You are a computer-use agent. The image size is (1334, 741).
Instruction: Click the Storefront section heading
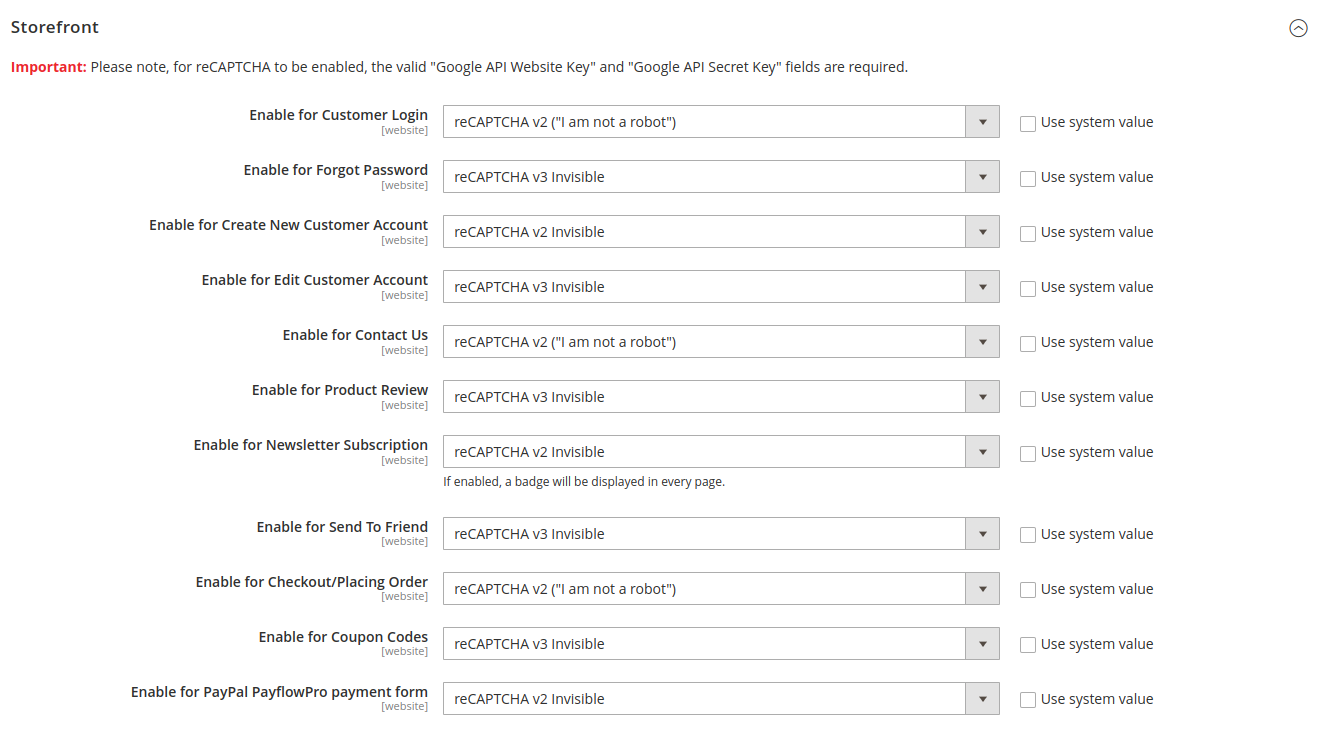[x=55, y=27]
